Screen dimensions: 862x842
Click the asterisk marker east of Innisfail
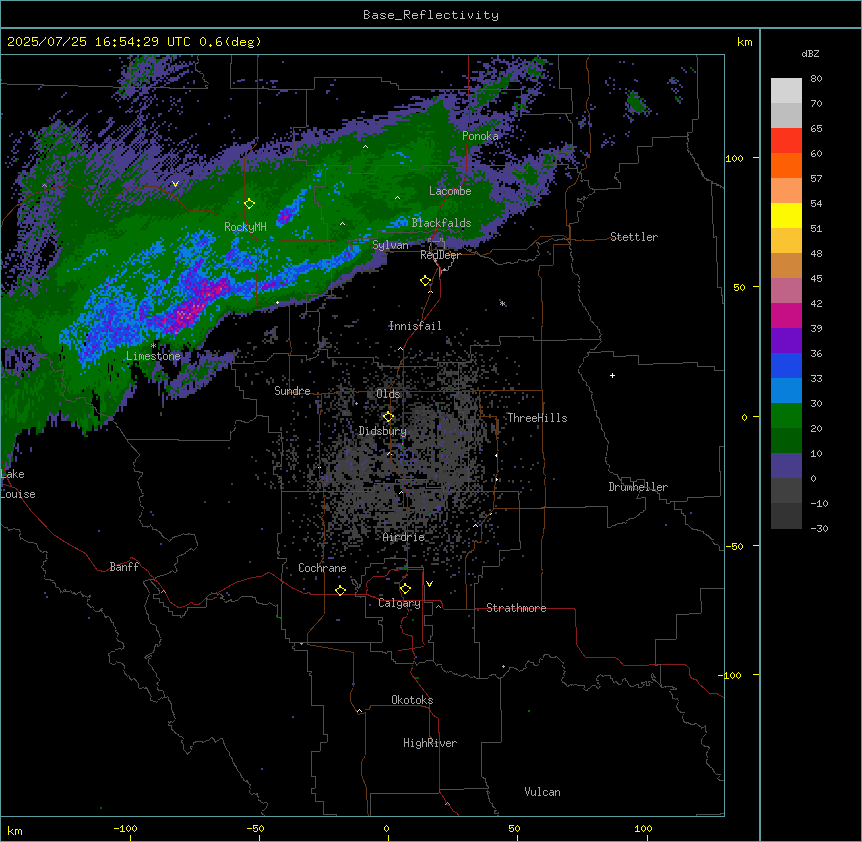(x=502, y=303)
